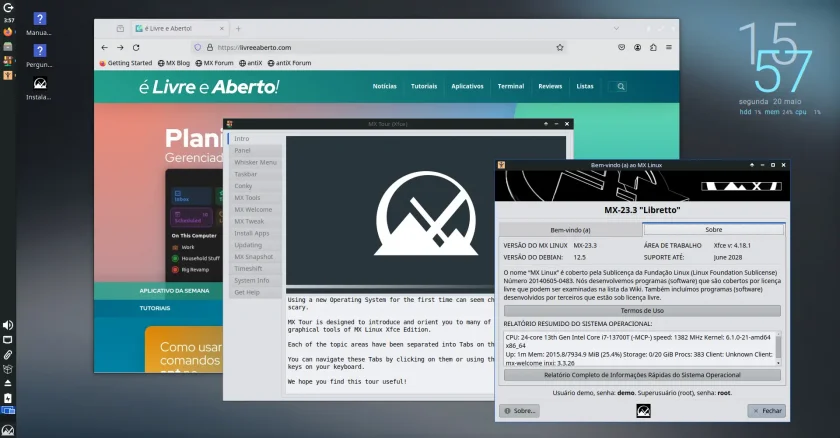Viewport: 840px width, 438px height.
Task: Click the Sobre... button at bottom
Action: pos(519,411)
